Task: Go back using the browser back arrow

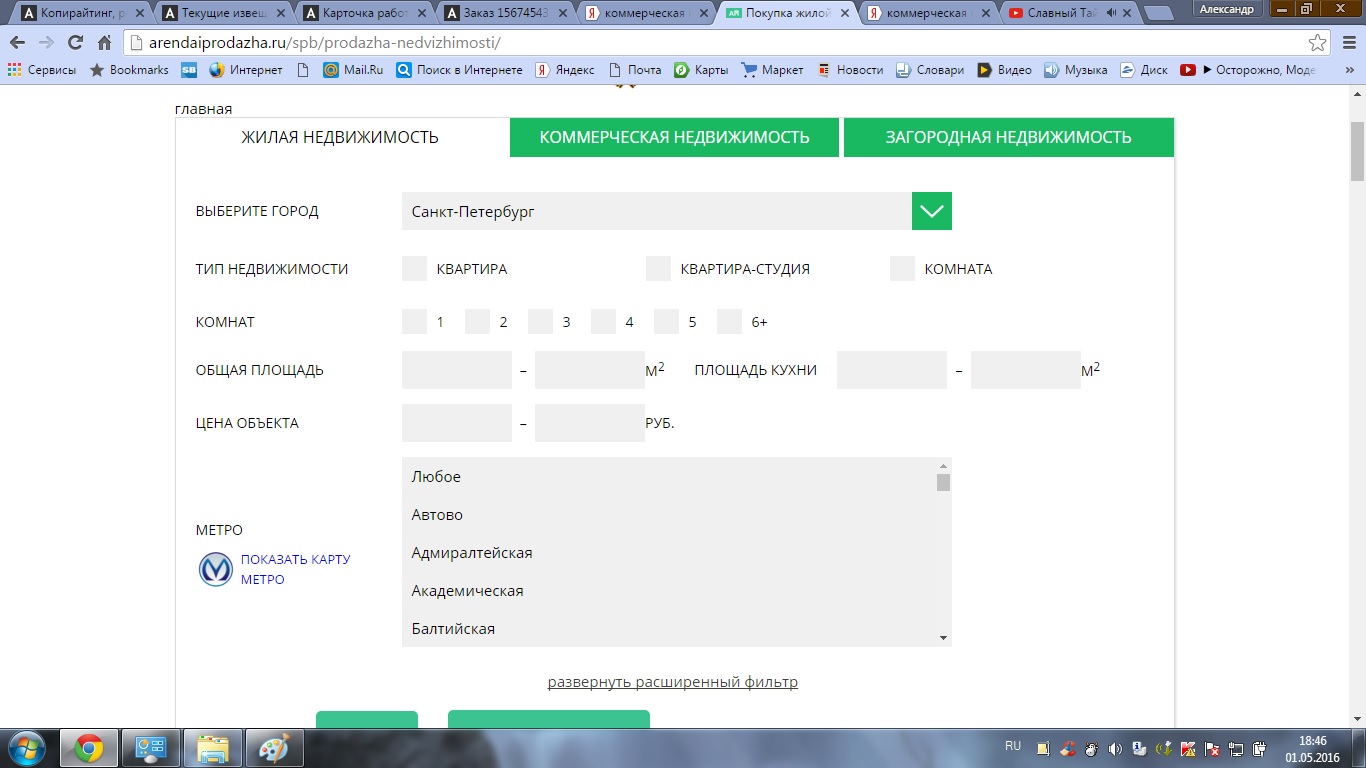Action: coord(17,43)
